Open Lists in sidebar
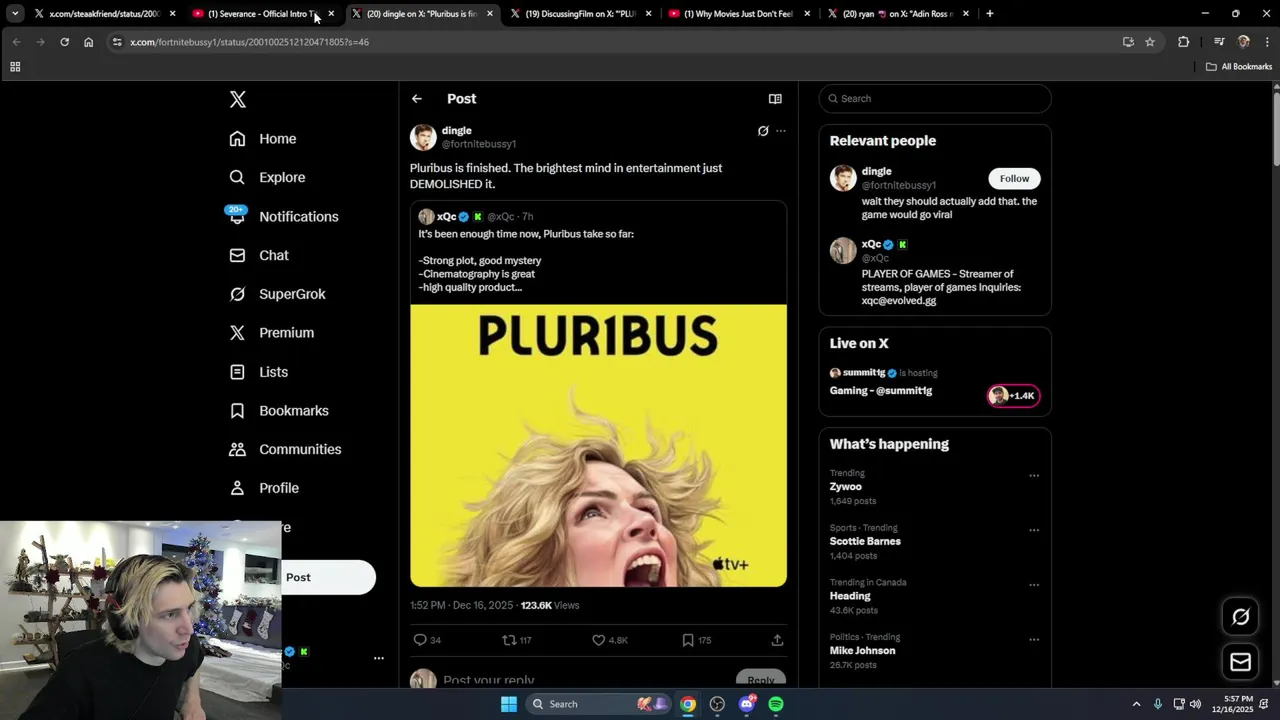Image resolution: width=1280 pixels, height=720 pixels. 259,372
